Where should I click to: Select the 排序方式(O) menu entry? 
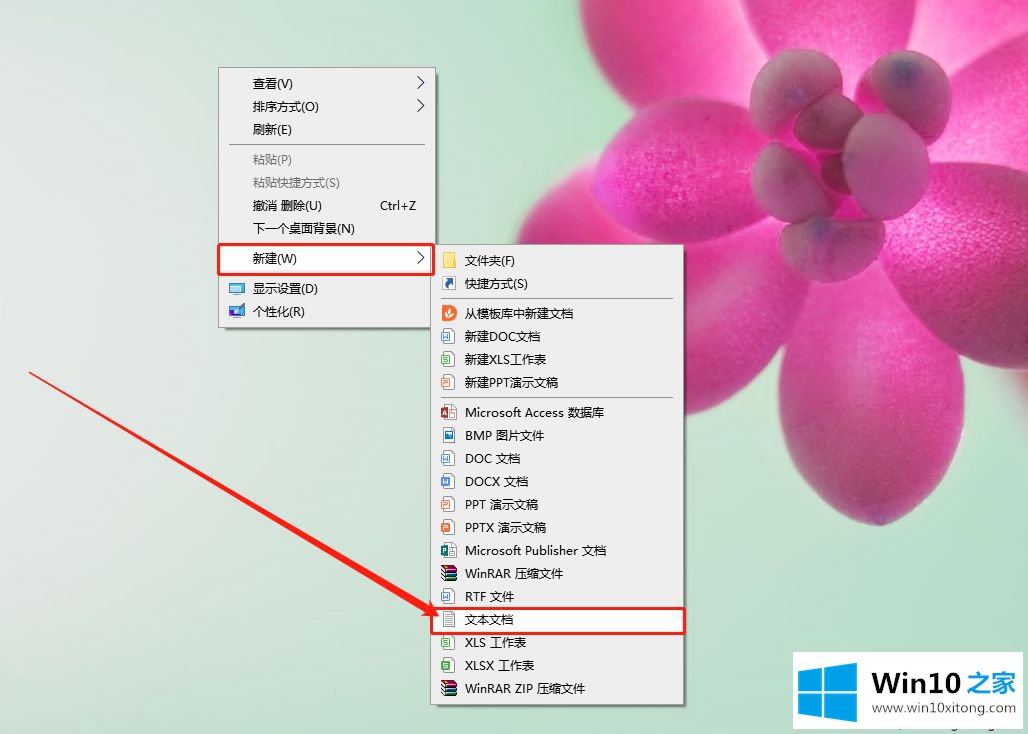[x=326, y=106]
